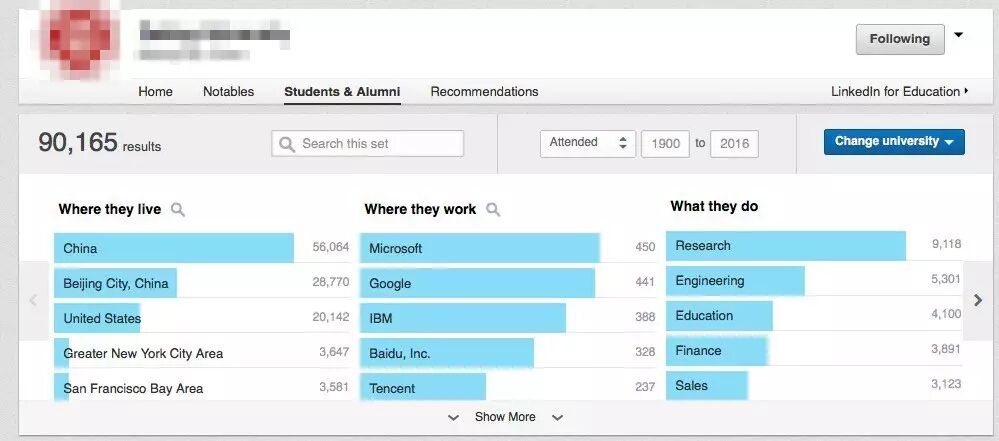Screen dimensions: 999x441
Task: Open the Home tab
Action: (x=155, y=92)
